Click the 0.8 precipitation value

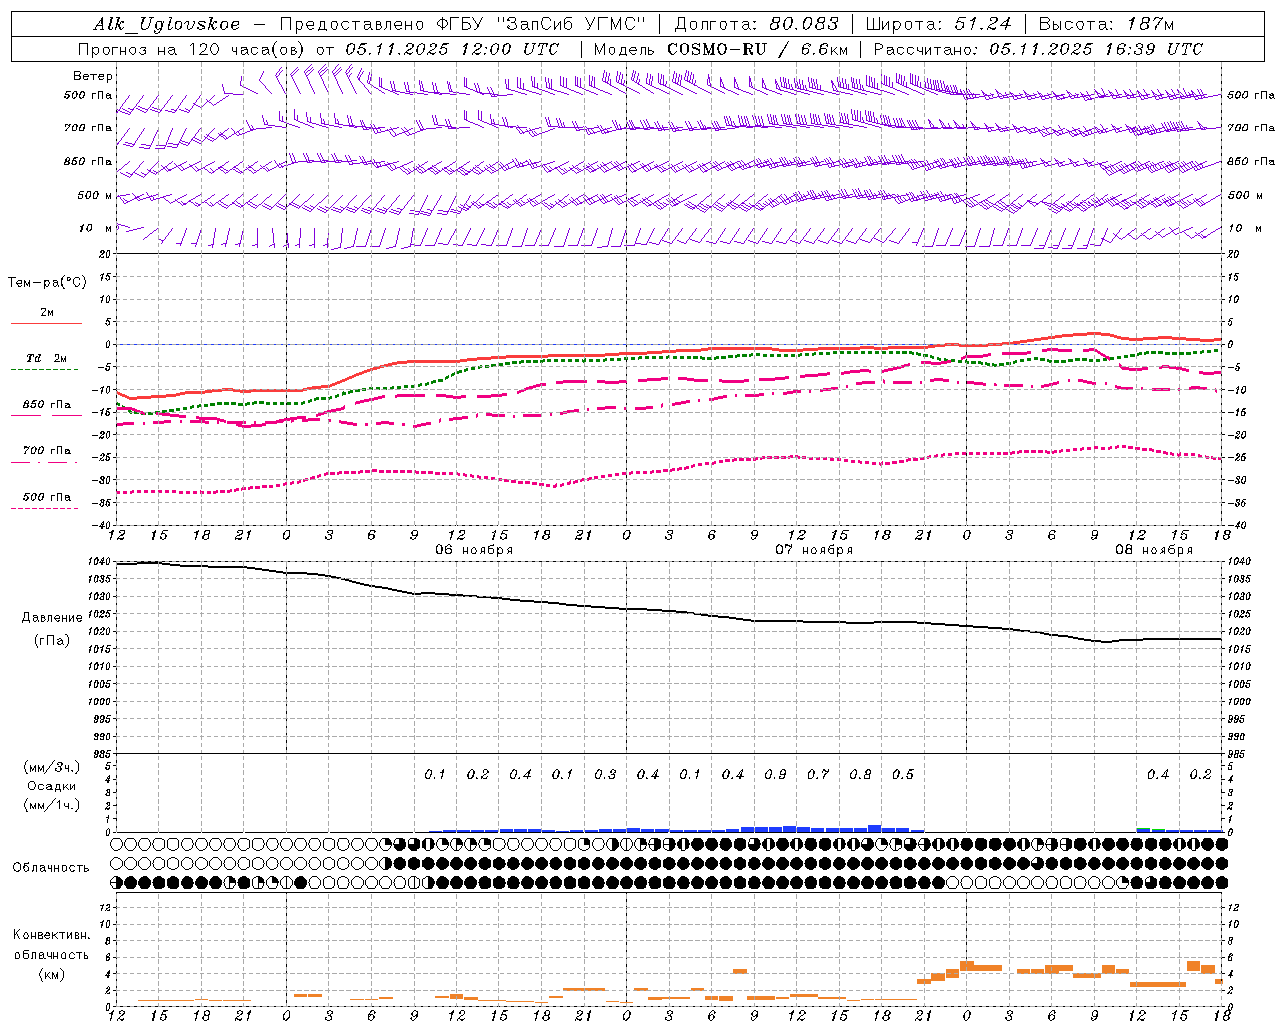860,774
